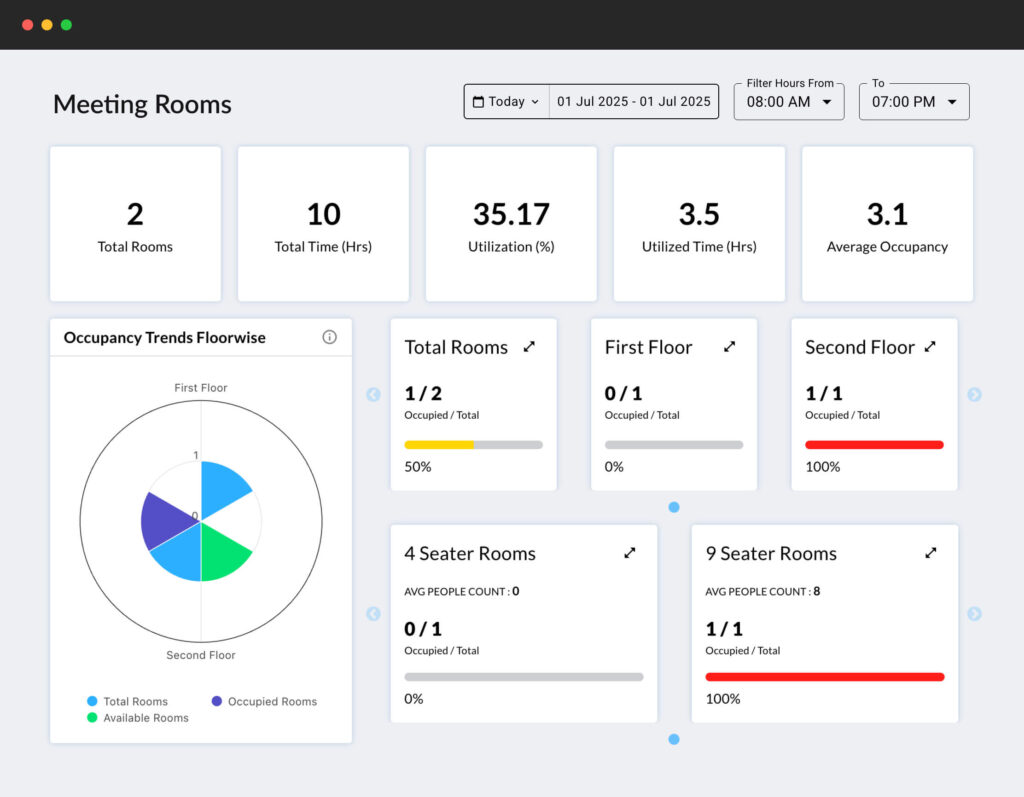The height and width of the screenshot is (797, 1024).
Task: Click the Occupancy Trends info icon
Action: coord(329,338)
